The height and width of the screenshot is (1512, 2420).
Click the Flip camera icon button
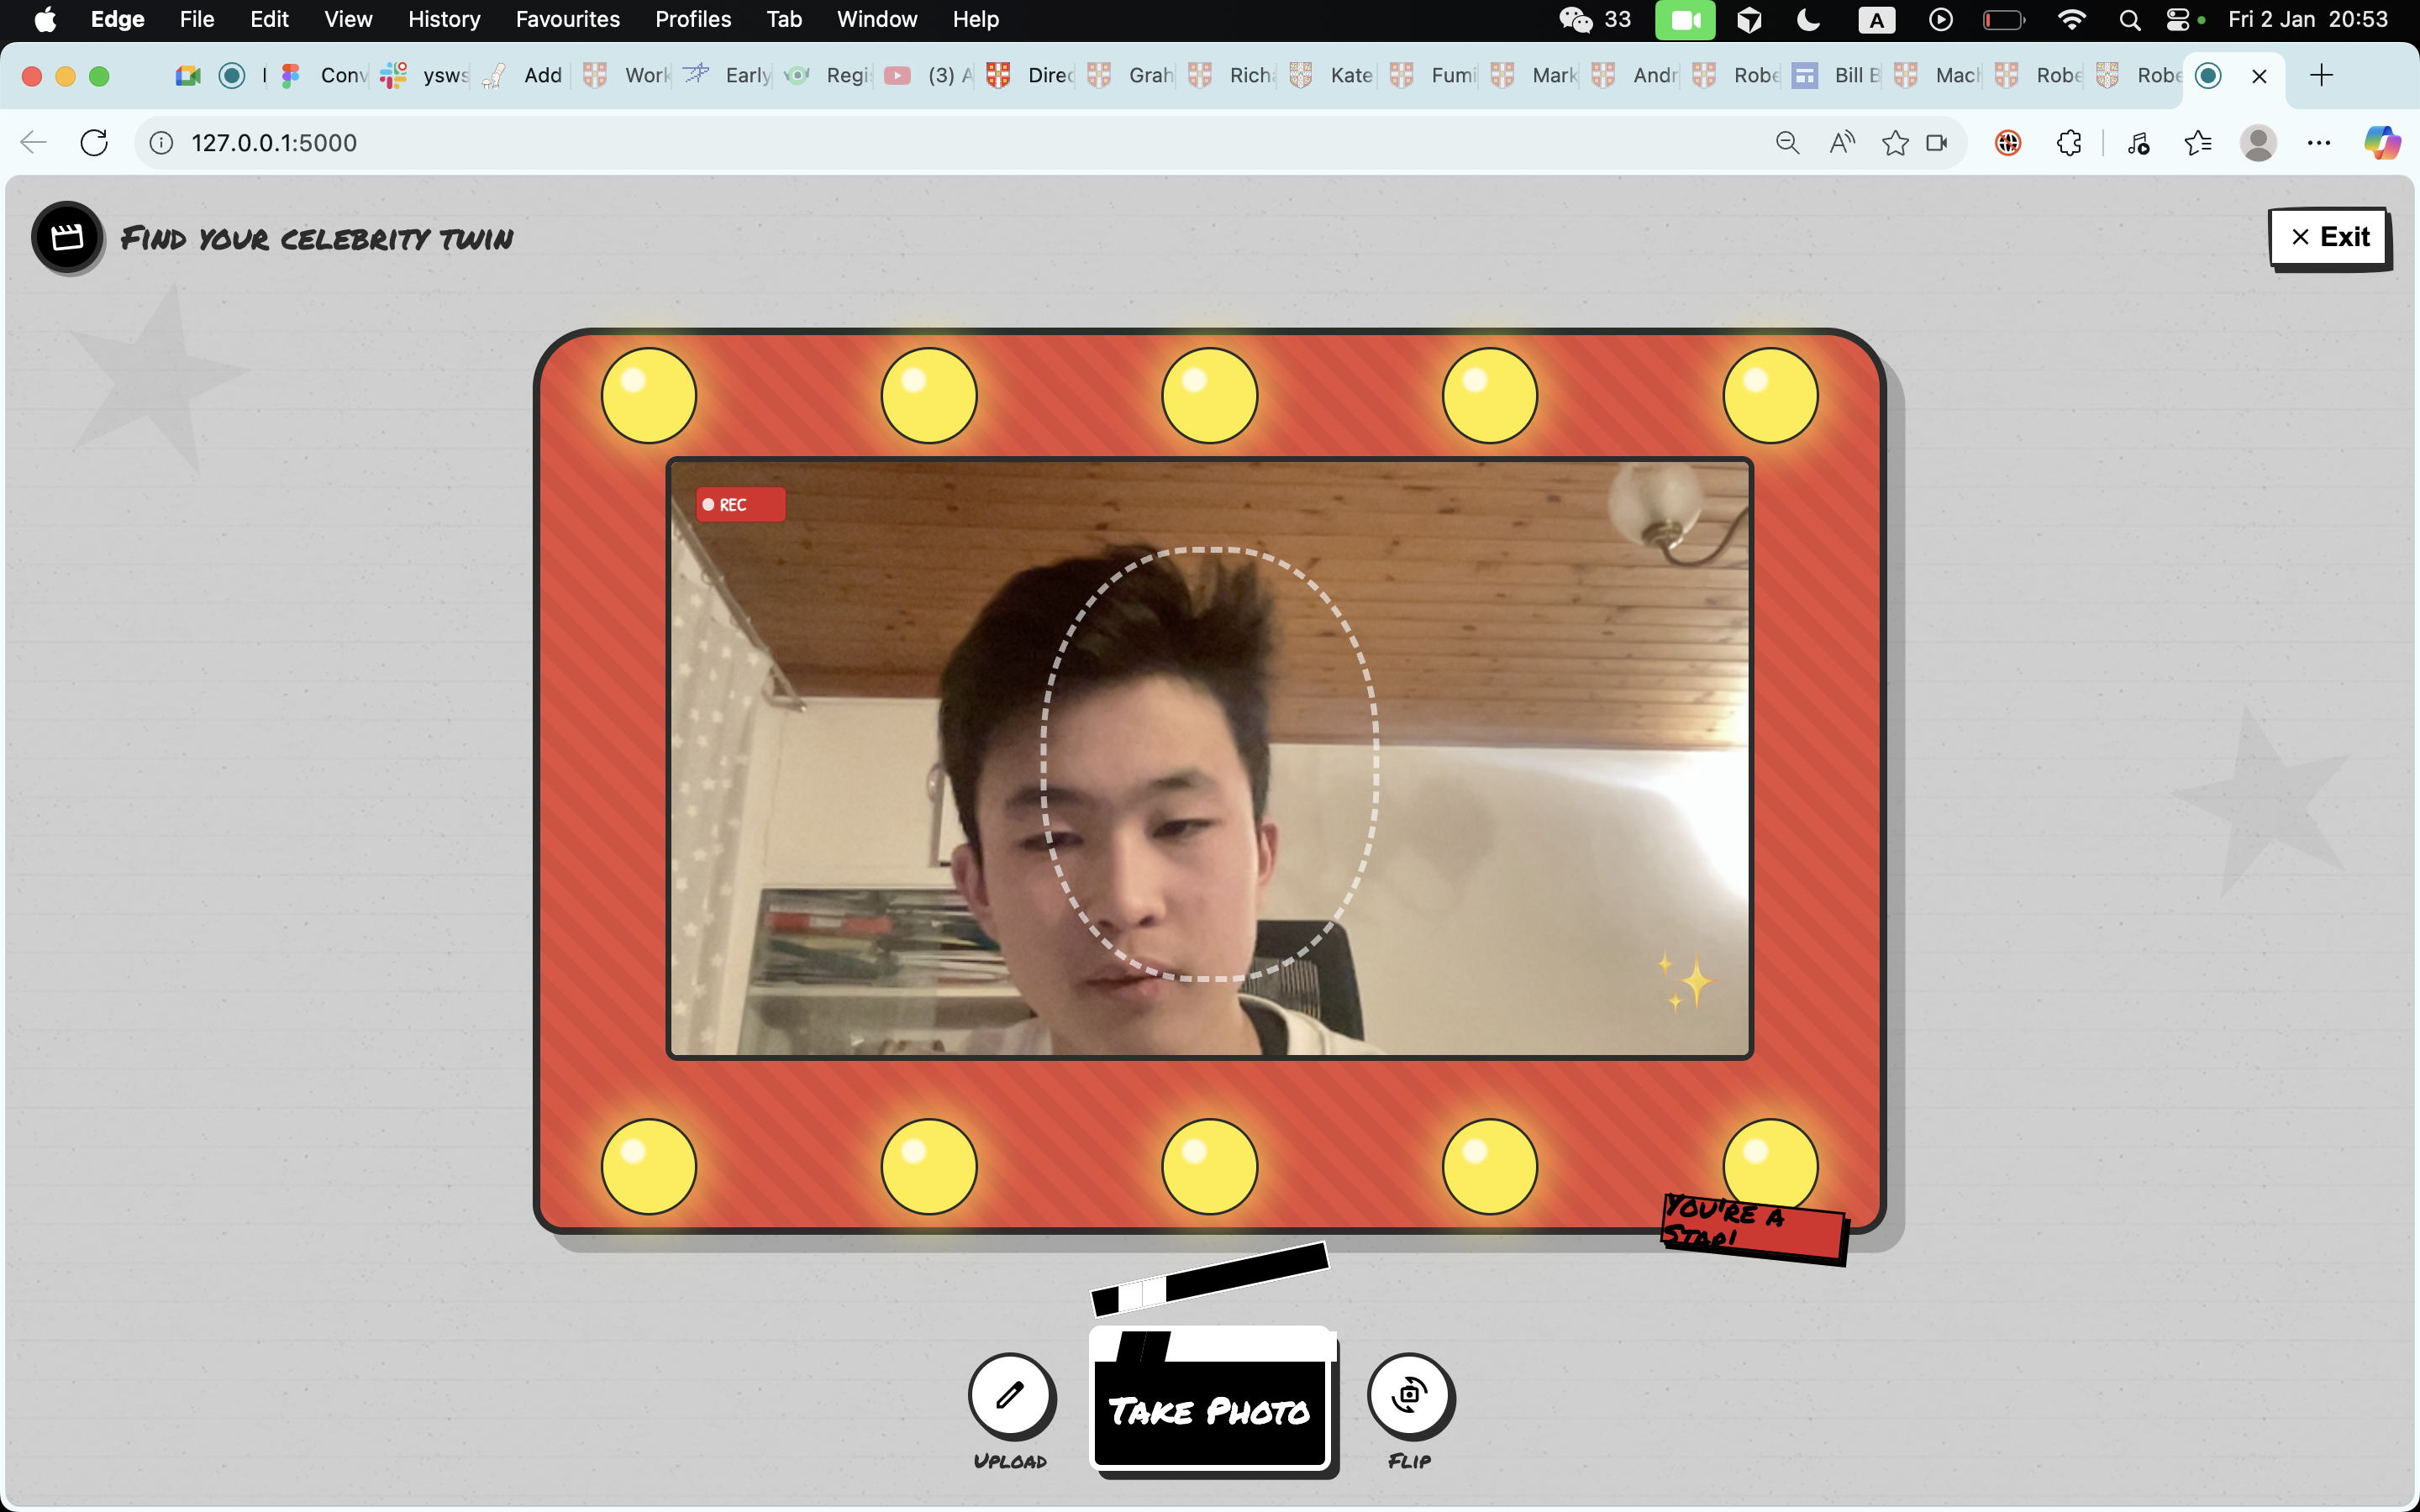pos(1409,1395)
